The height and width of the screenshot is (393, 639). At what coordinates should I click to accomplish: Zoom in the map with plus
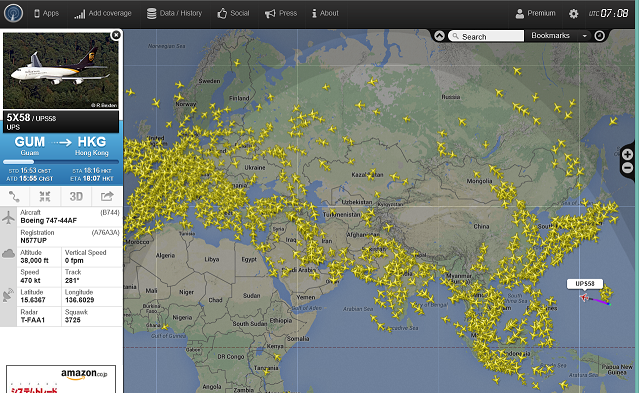(x=627, y=155)
